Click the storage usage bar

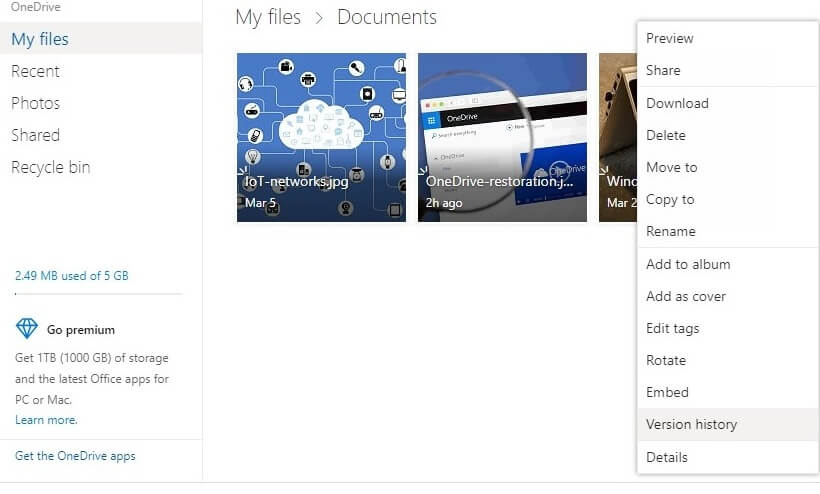tap(98, 294)
